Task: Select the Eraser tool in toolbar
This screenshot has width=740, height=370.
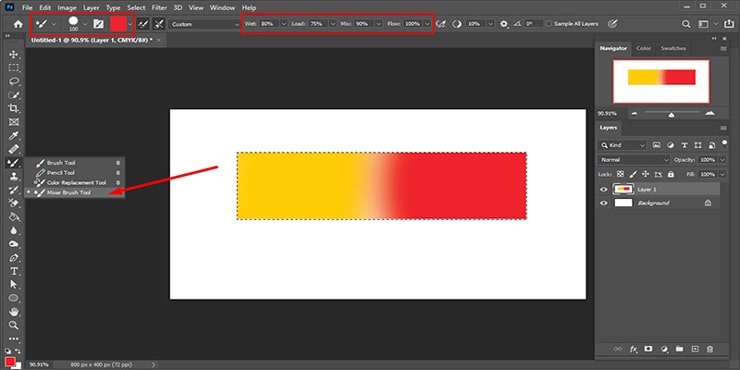Action: (x=14, y=203)
